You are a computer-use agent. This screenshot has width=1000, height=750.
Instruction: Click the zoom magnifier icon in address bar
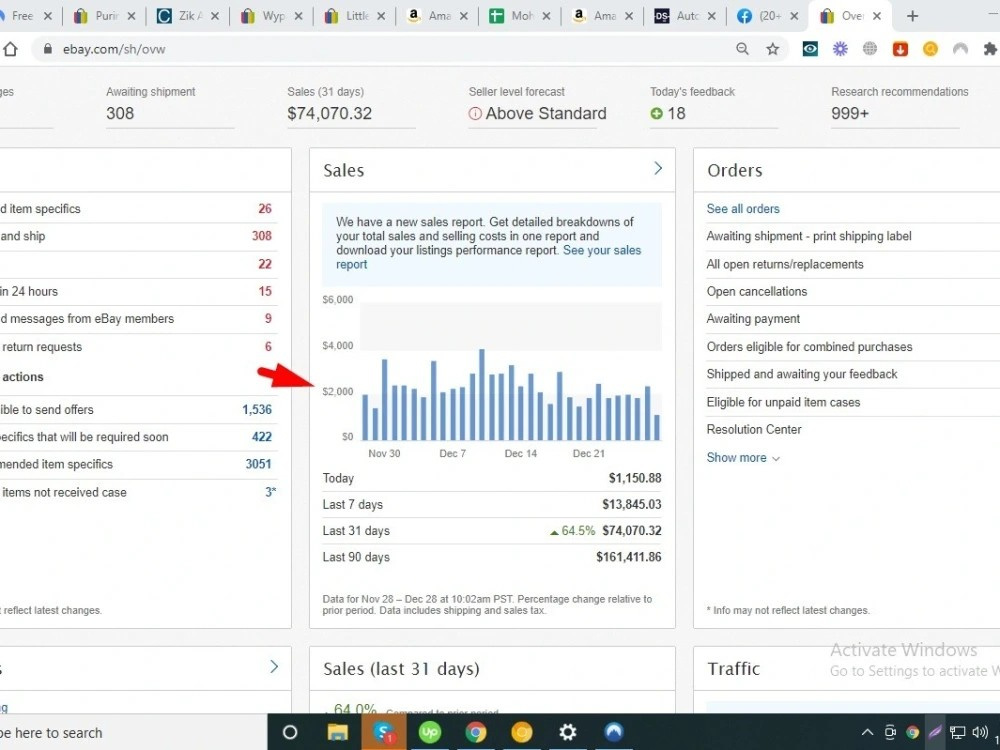click(x=742, y=49)
